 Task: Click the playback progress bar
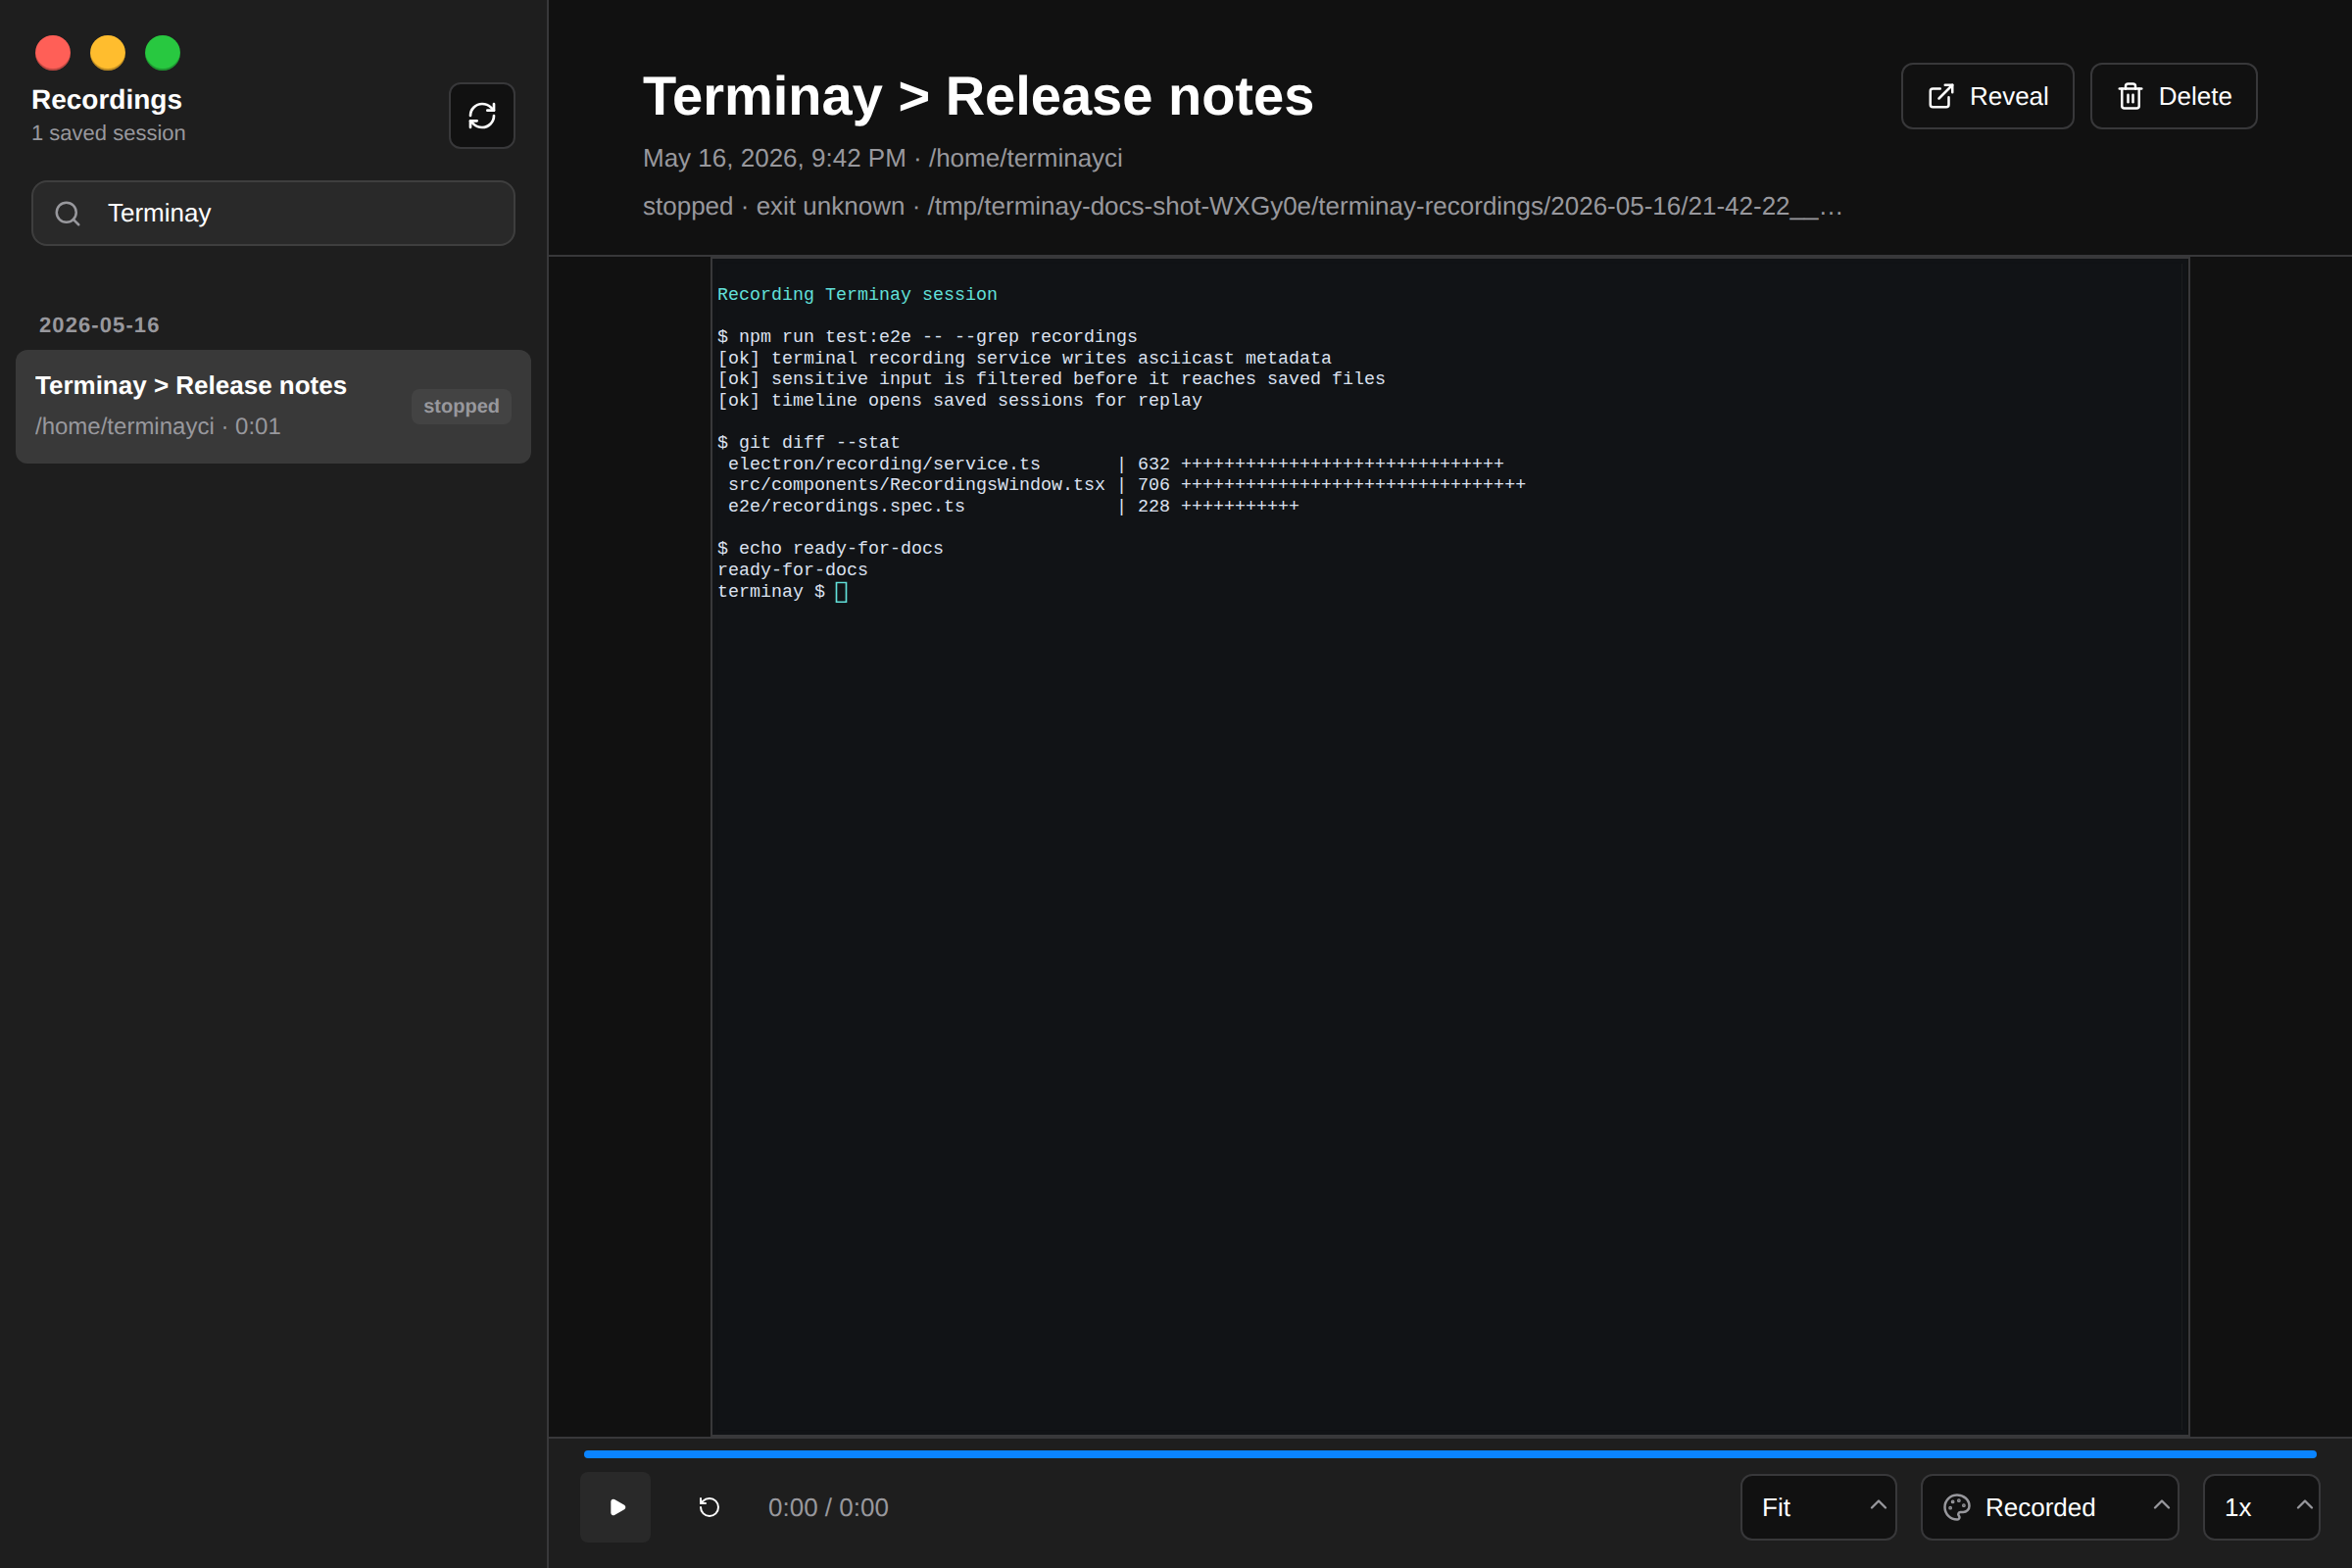[x=1449, y=1453]
